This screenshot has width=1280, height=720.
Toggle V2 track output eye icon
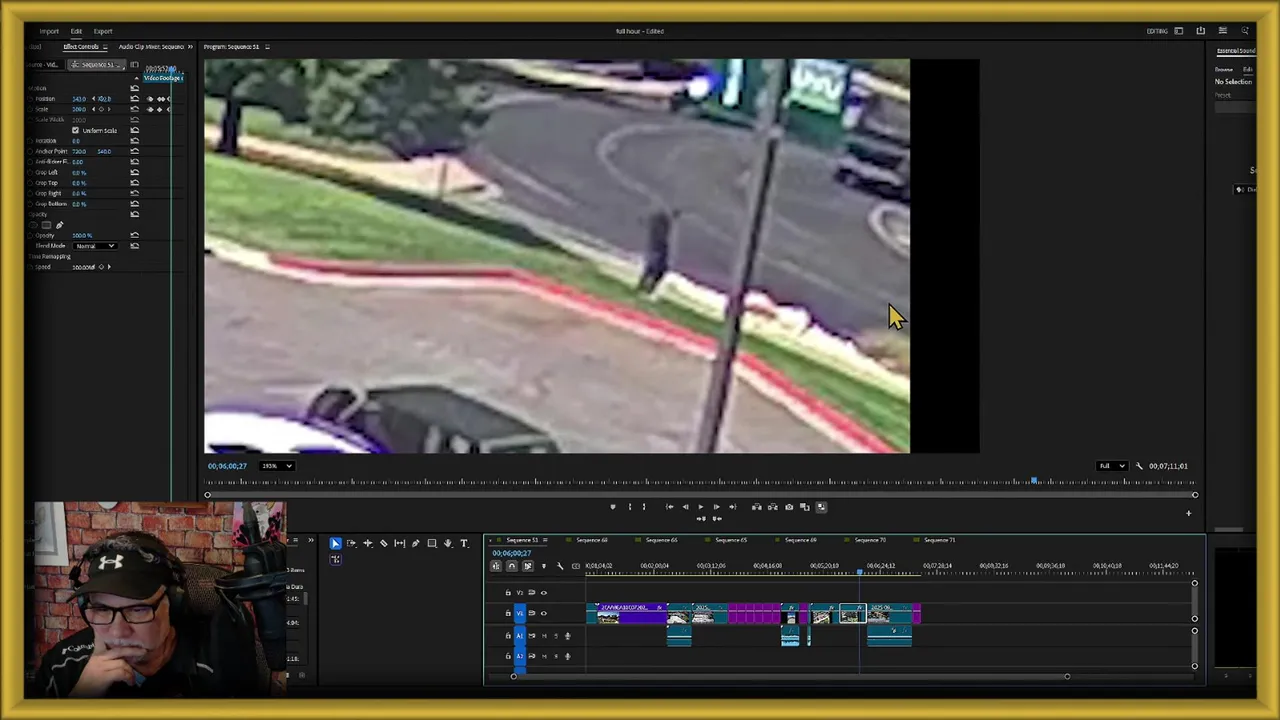click(543, 593)
